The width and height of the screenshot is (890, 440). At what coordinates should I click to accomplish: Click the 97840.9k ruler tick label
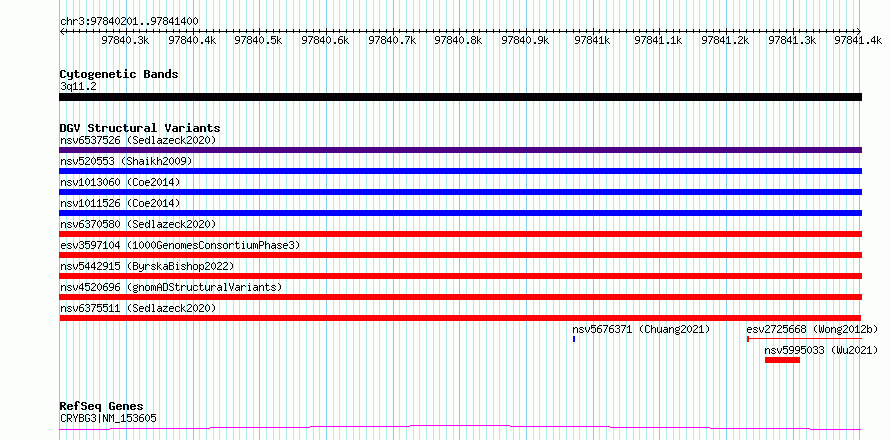(525, 40)
